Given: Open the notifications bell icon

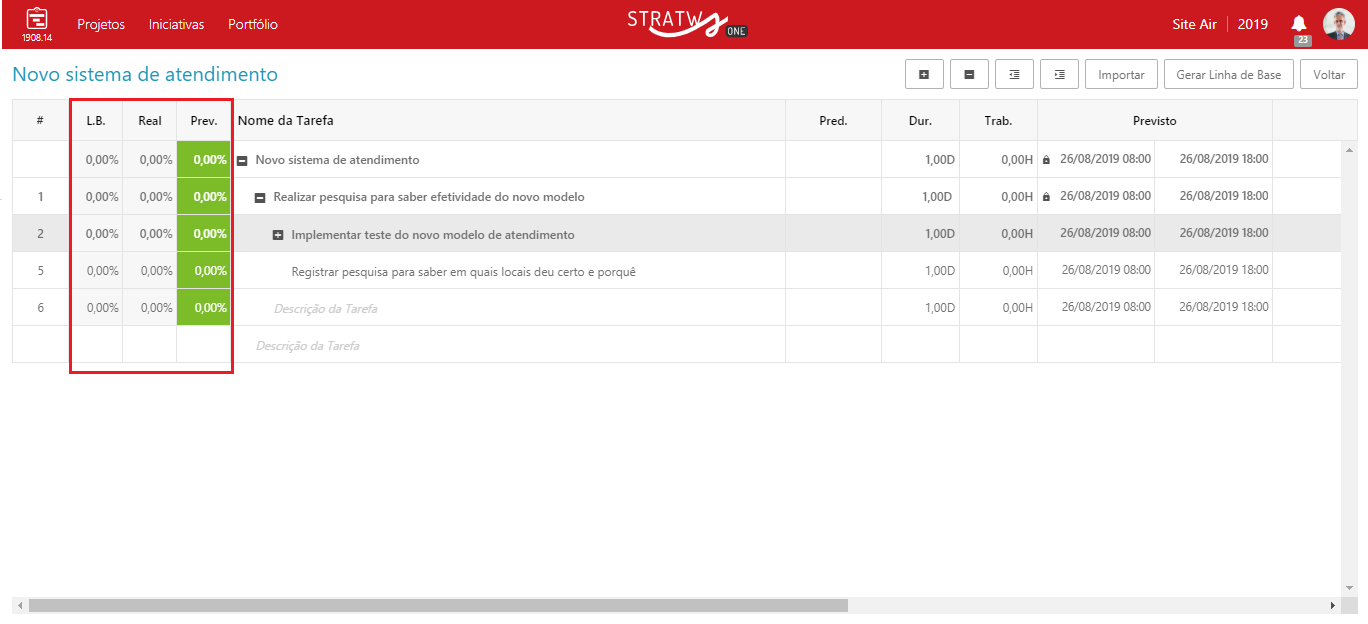Looking at the screenshot, I should 1299,24.
